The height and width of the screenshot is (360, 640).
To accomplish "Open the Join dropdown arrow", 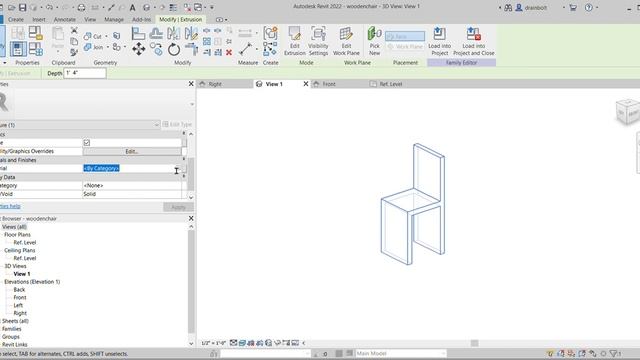I will (108, 47).
